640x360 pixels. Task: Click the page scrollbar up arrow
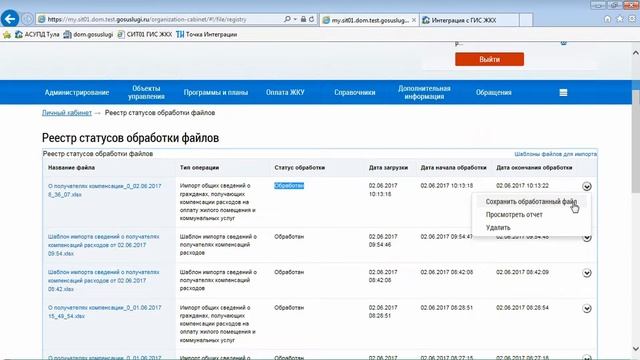click(x=636, y=53)
